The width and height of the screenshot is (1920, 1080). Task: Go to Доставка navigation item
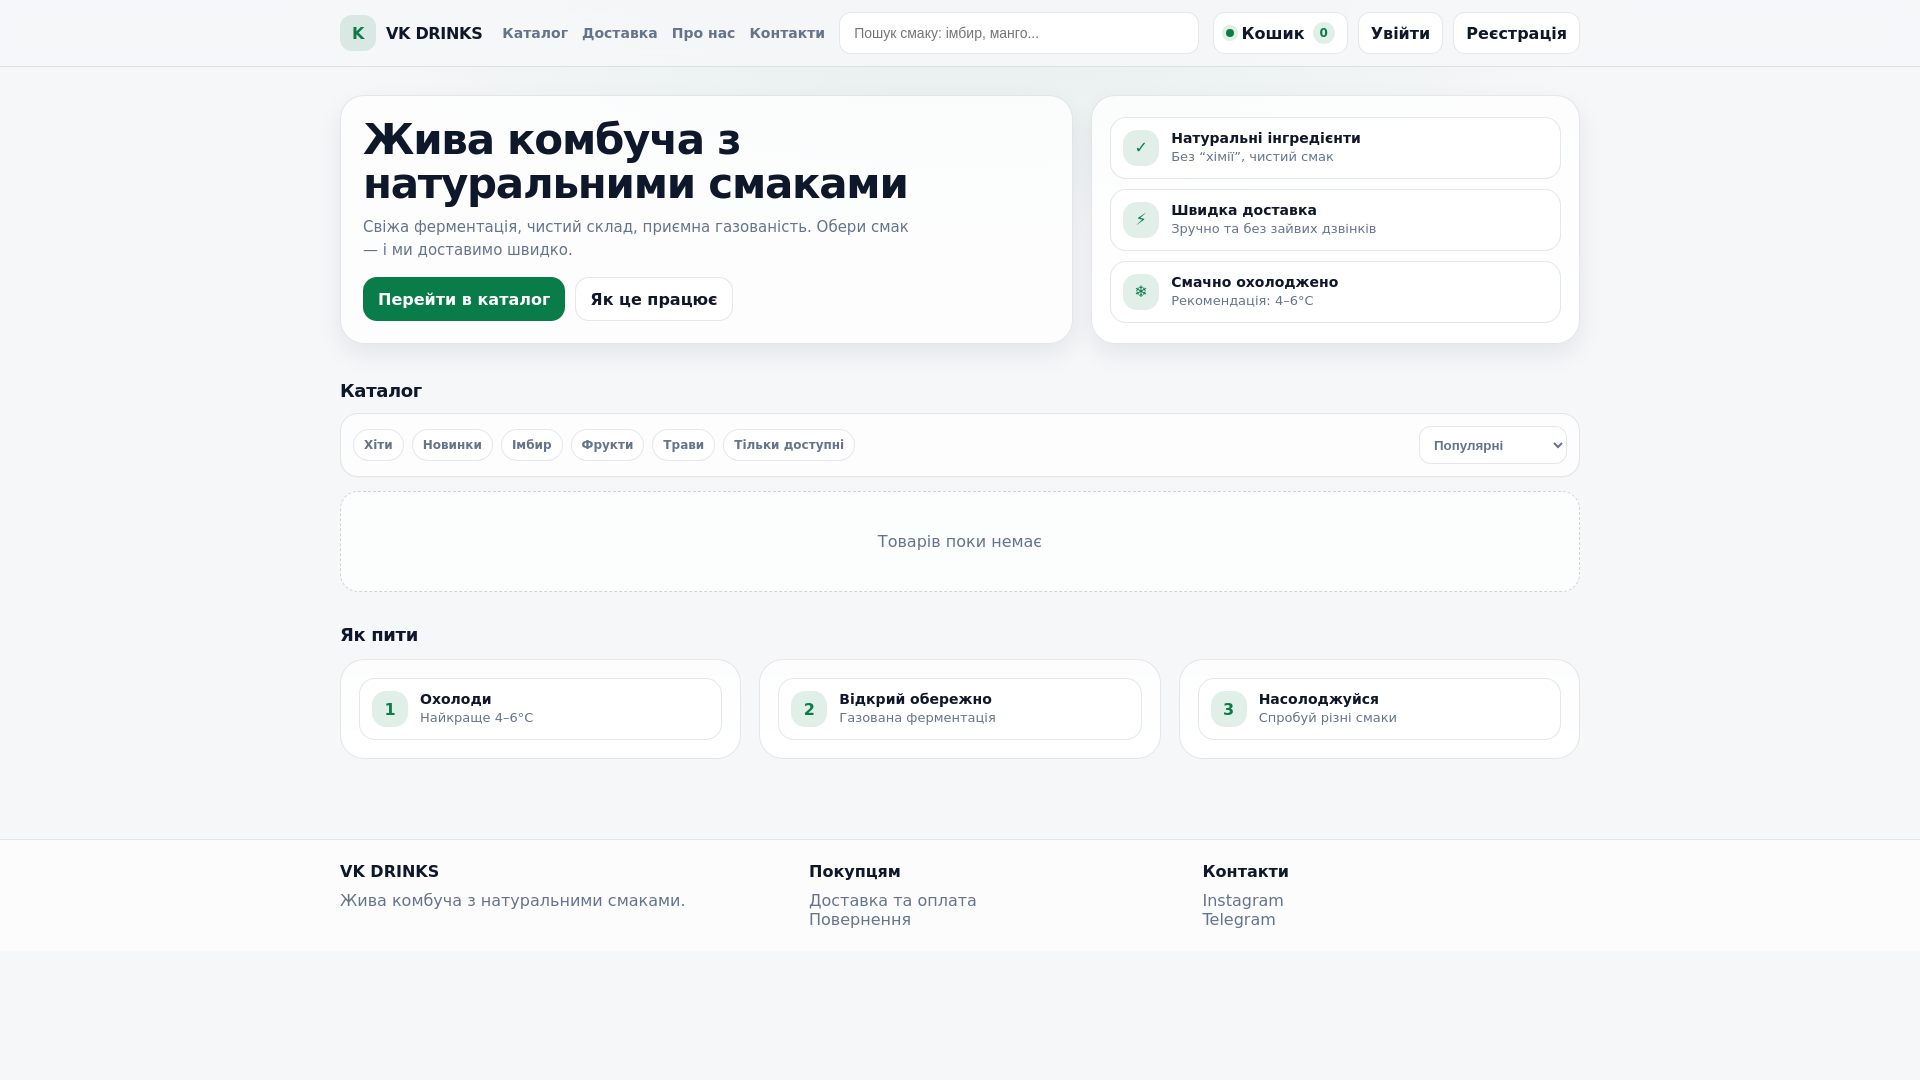point(619,33)
